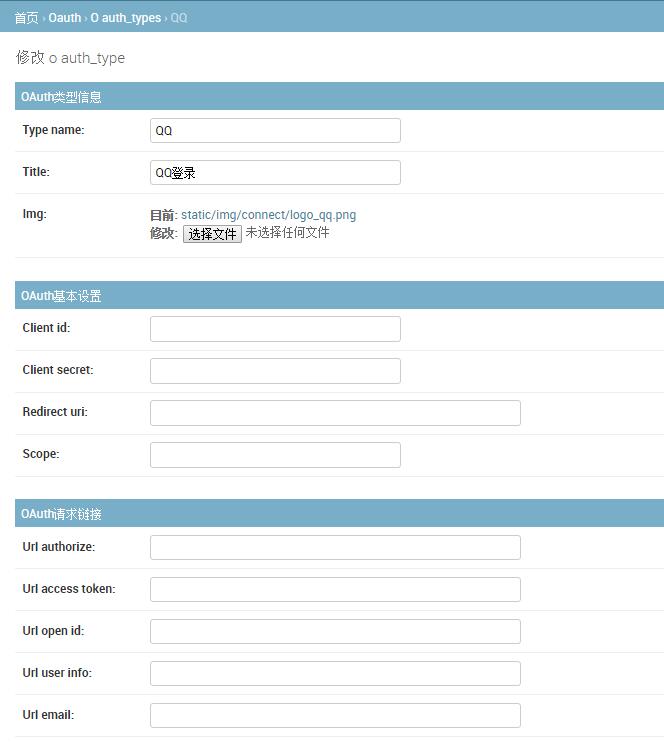664x743 pixels.
Task: Click the Url open id field
Action: pyautogui.click(x=335, y=631)
